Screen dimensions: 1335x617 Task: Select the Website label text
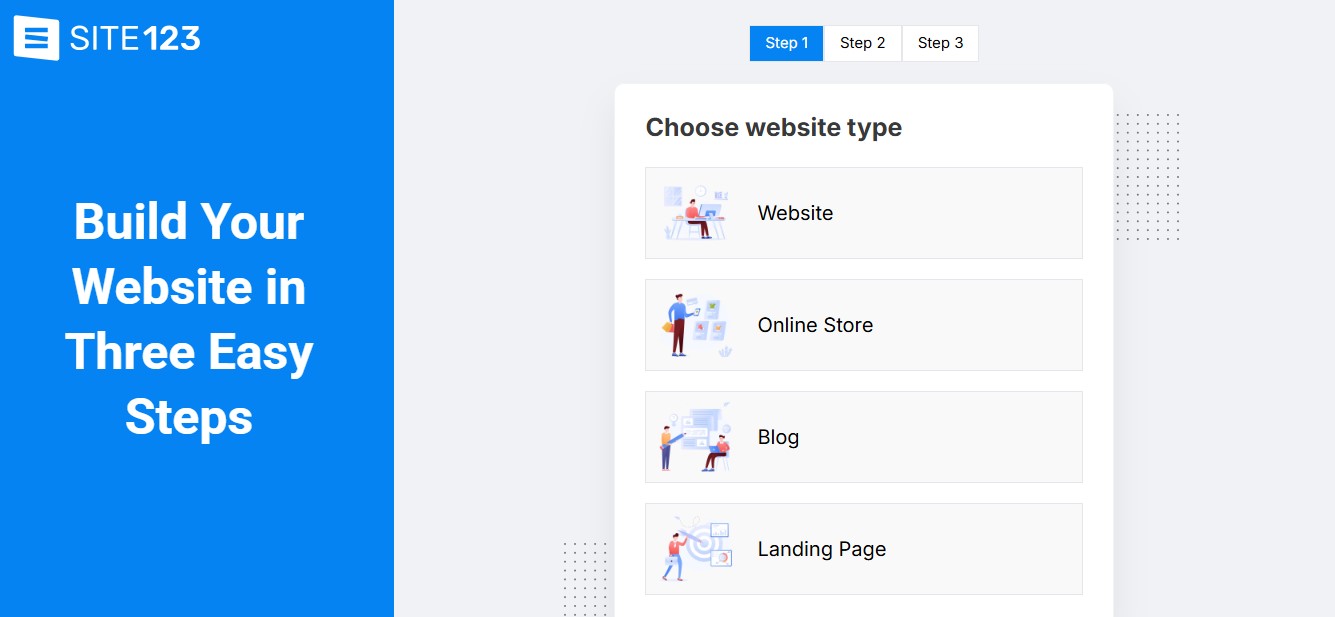pos(795,213)
